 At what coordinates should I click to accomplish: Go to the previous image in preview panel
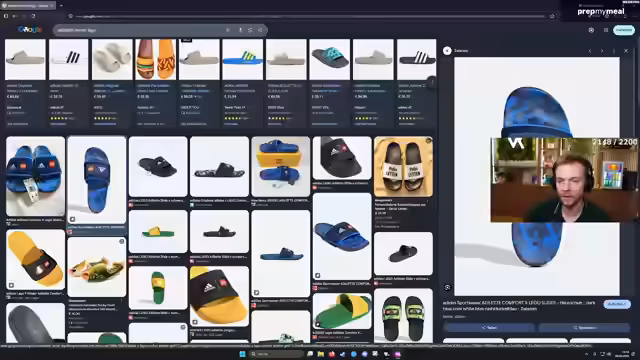pos(590,51)
